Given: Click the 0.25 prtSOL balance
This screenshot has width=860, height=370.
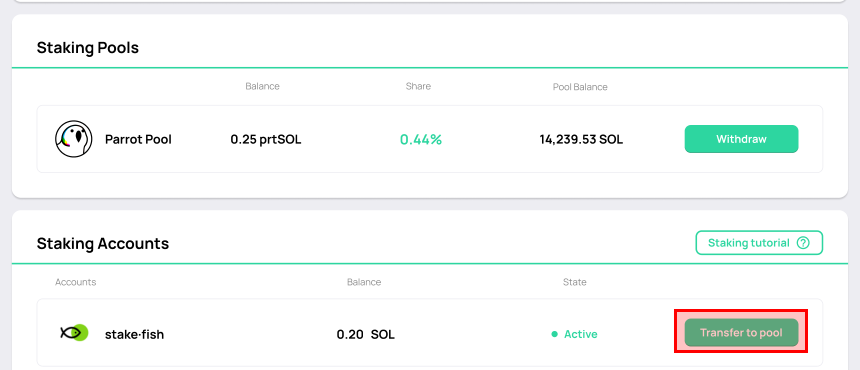Looking at the screenshot, I should point(266,140).
